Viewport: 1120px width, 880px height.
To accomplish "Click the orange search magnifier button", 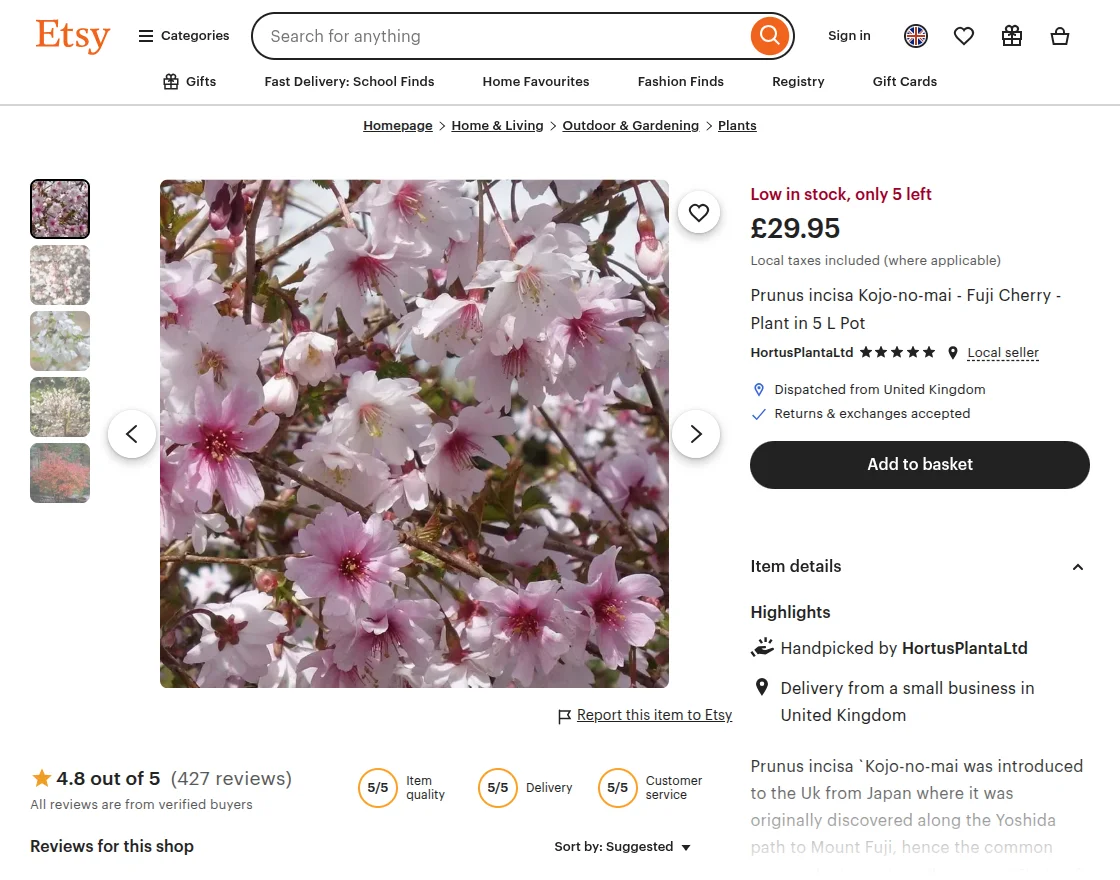I will (x=769, y=36).
